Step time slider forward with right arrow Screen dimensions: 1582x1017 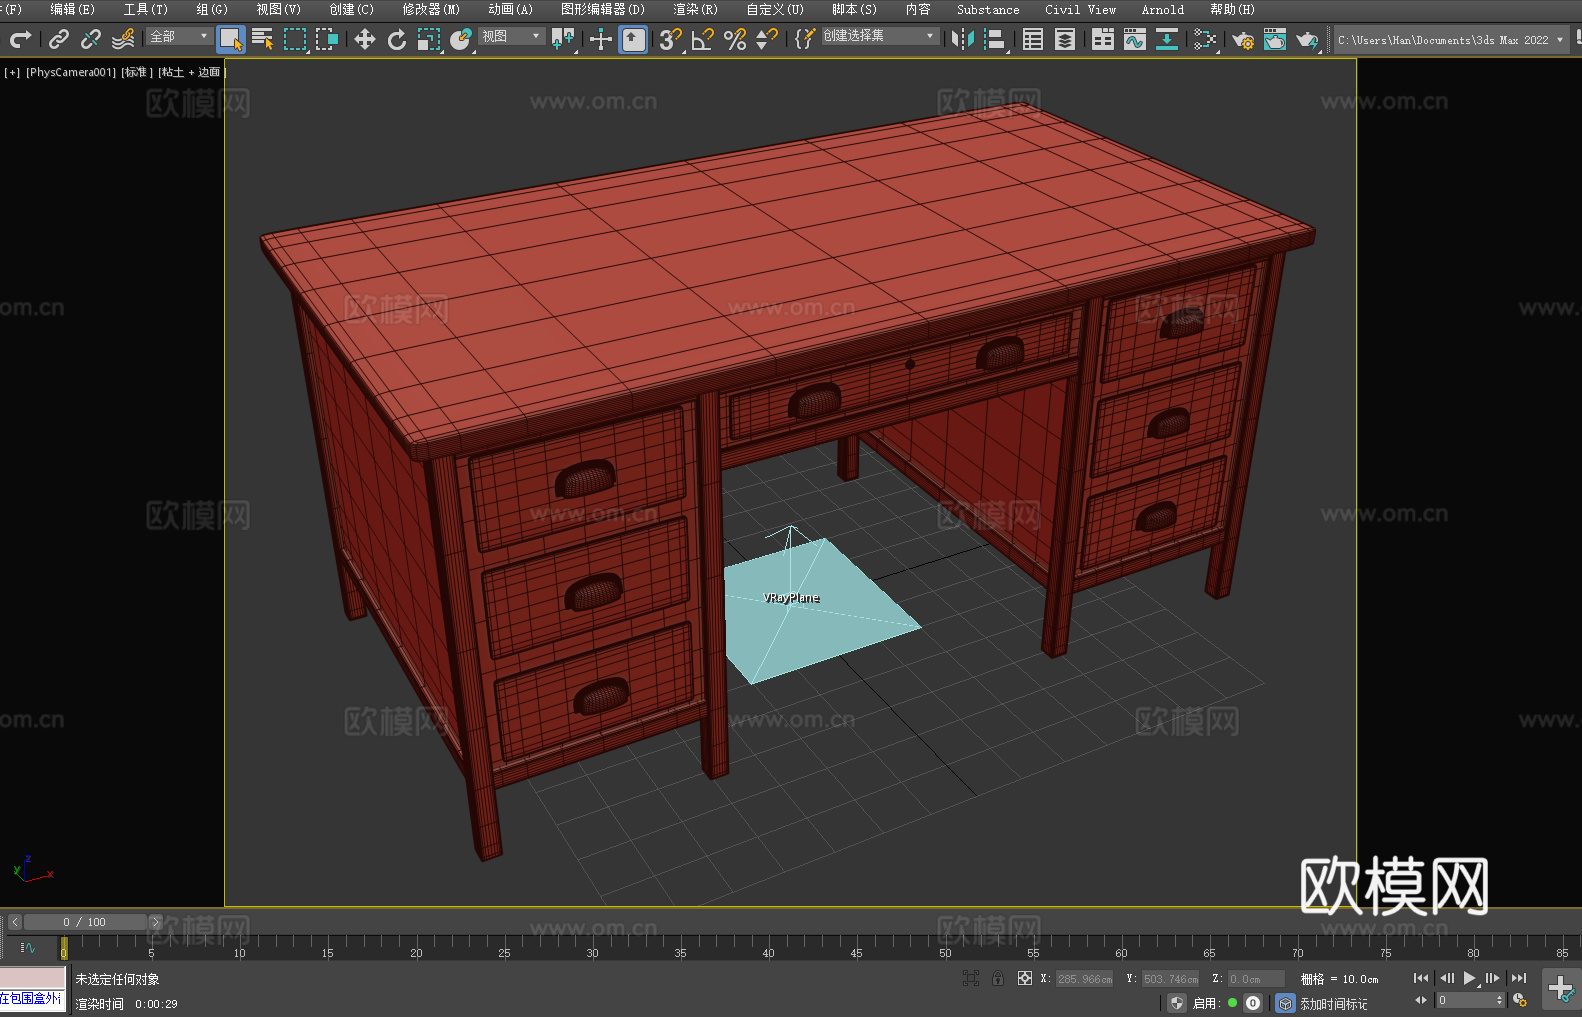(155, 922)
